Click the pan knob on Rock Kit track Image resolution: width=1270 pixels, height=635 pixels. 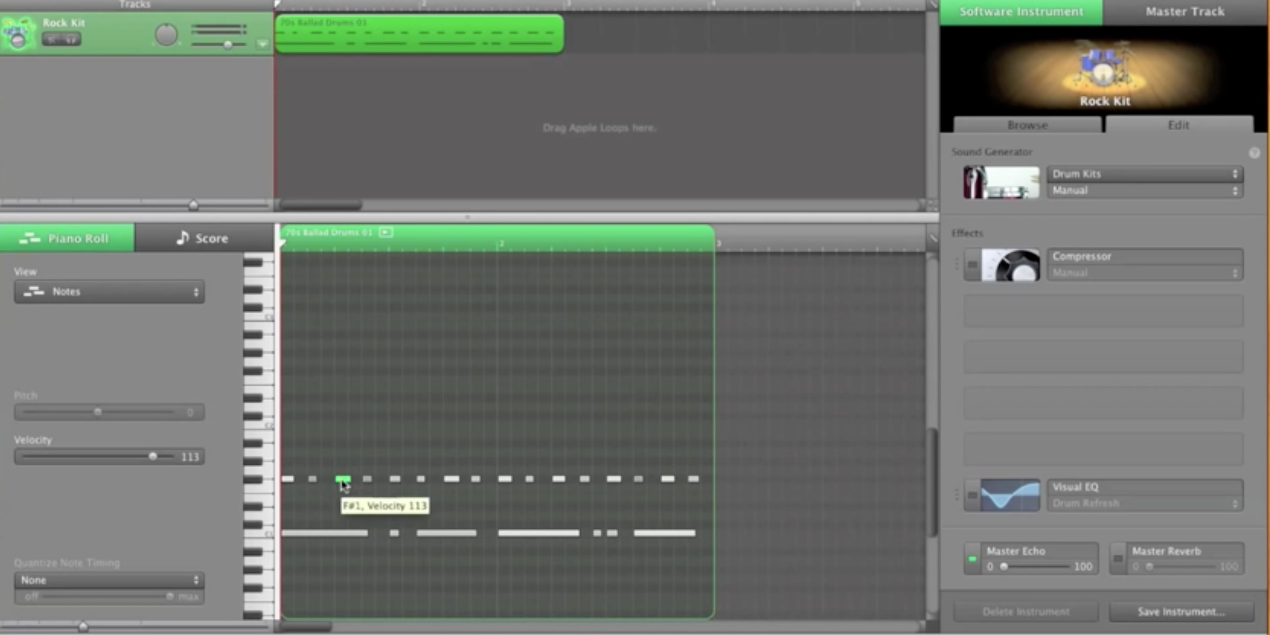pyautogui.click(x=166, y=35)
